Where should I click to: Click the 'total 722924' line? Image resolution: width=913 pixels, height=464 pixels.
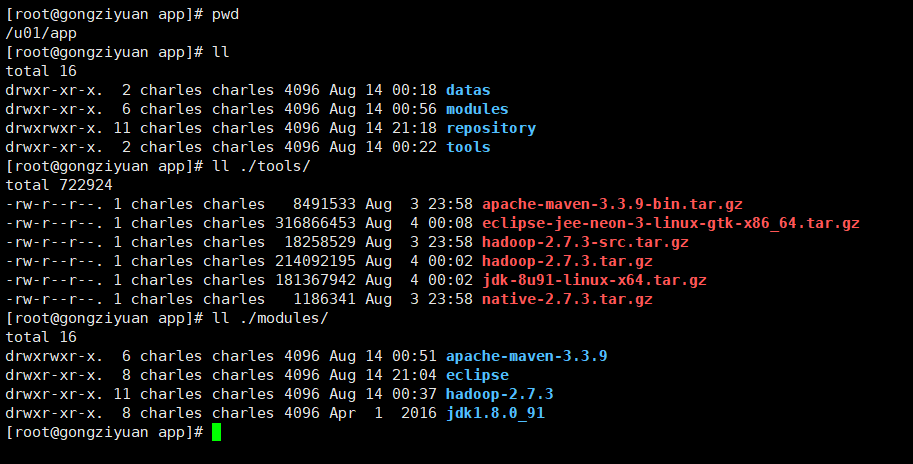pyautogui.click(x=59, y=185)
